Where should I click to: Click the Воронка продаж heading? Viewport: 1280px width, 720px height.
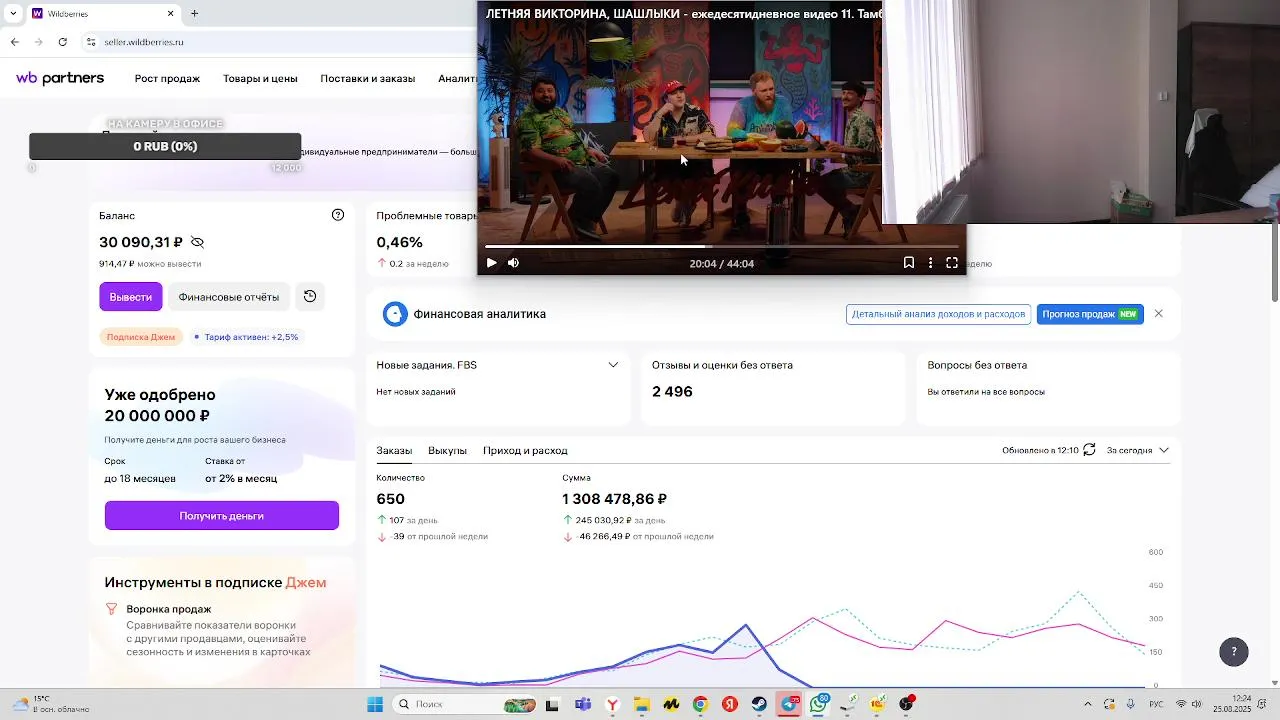click(169, 609)
